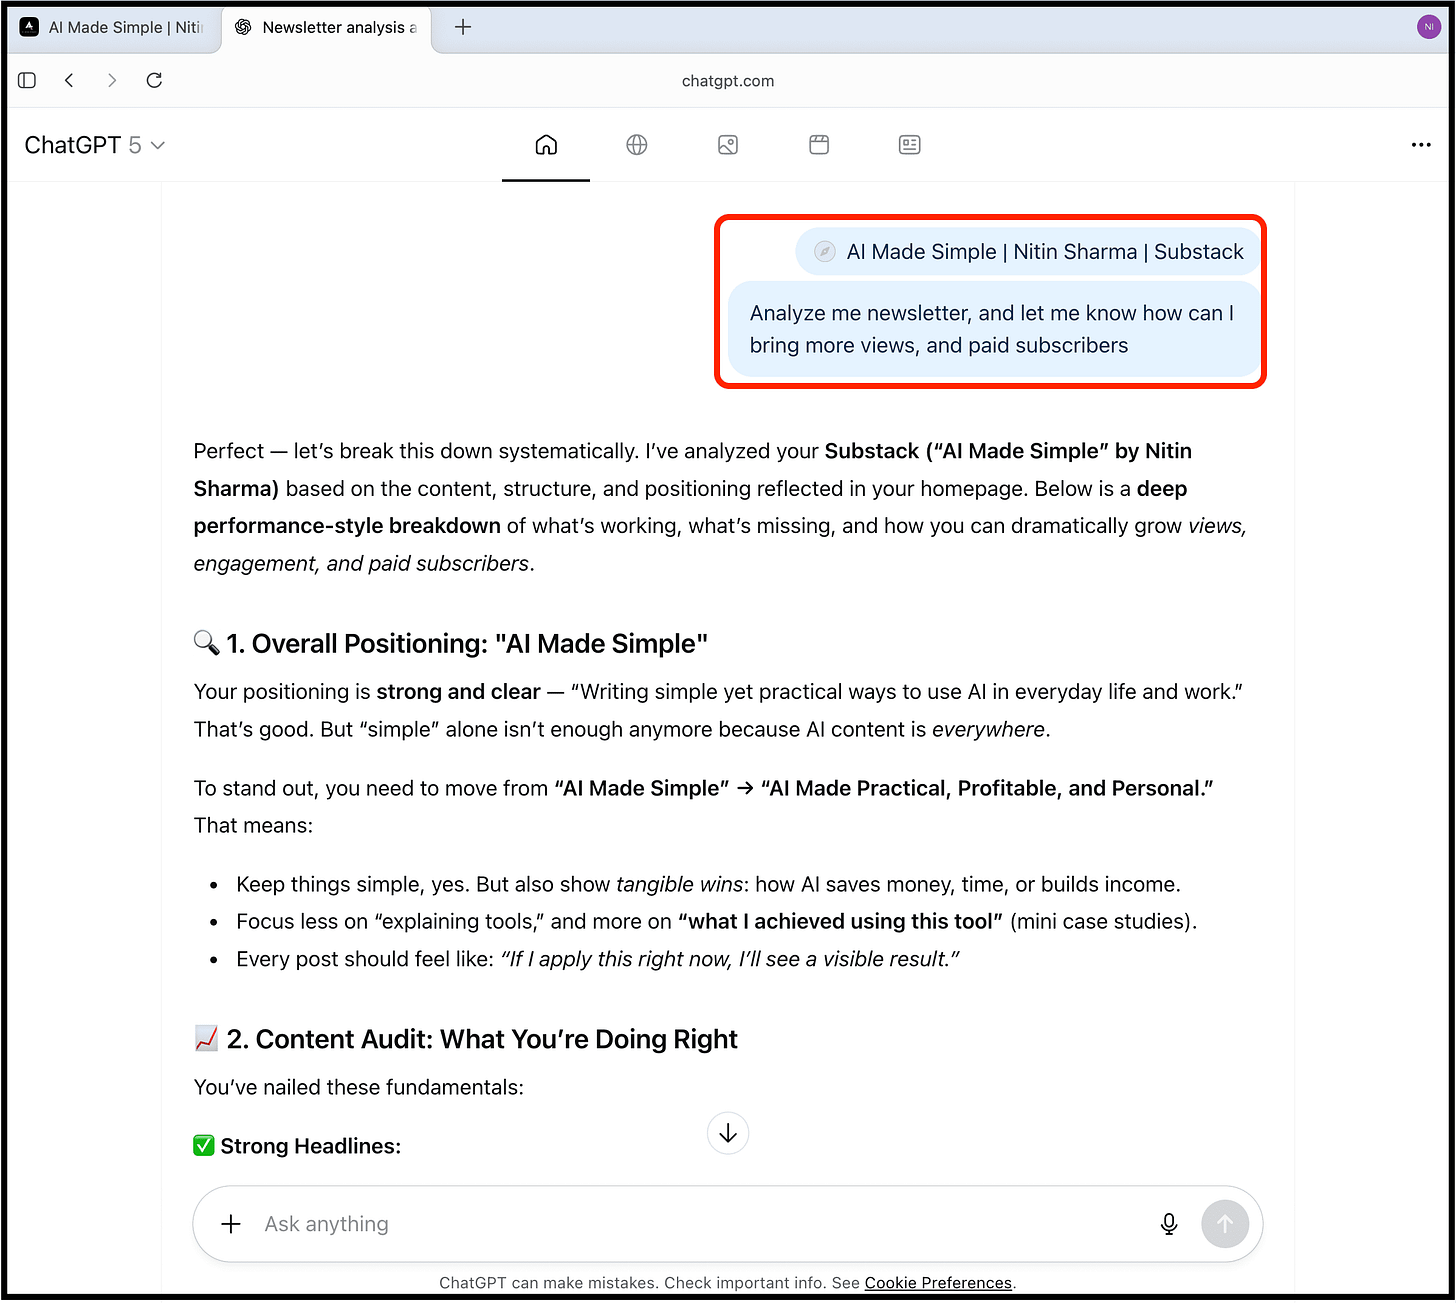Click the AI Made Simple Substack context chip
1456x1303 pixels.
[1028, 252]
